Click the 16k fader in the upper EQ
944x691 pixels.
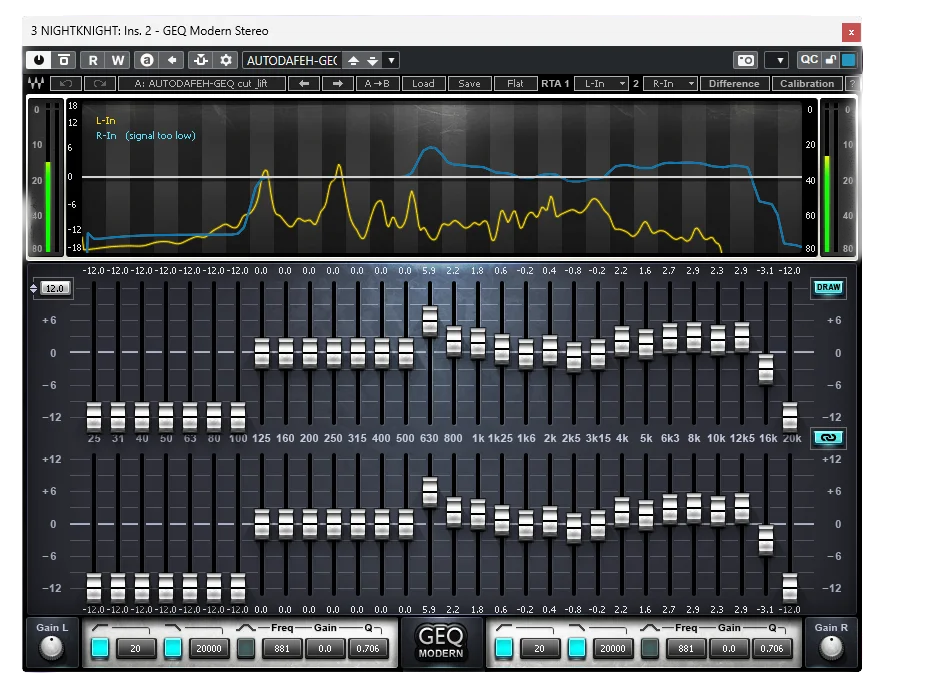[766, 370]
